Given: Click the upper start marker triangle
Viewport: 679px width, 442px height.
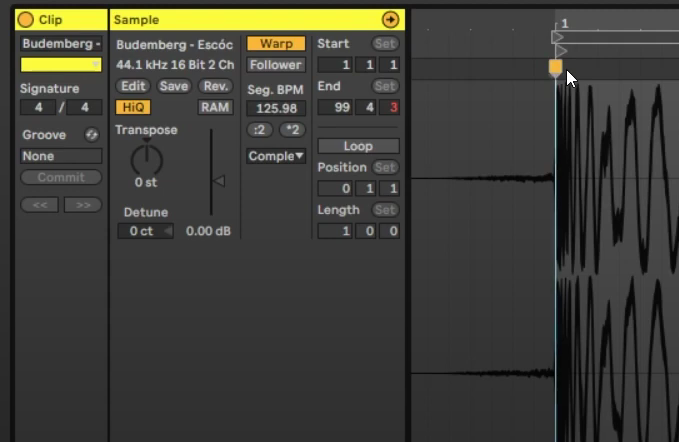Looking at the screenshot, I should (x=557, y=37).
